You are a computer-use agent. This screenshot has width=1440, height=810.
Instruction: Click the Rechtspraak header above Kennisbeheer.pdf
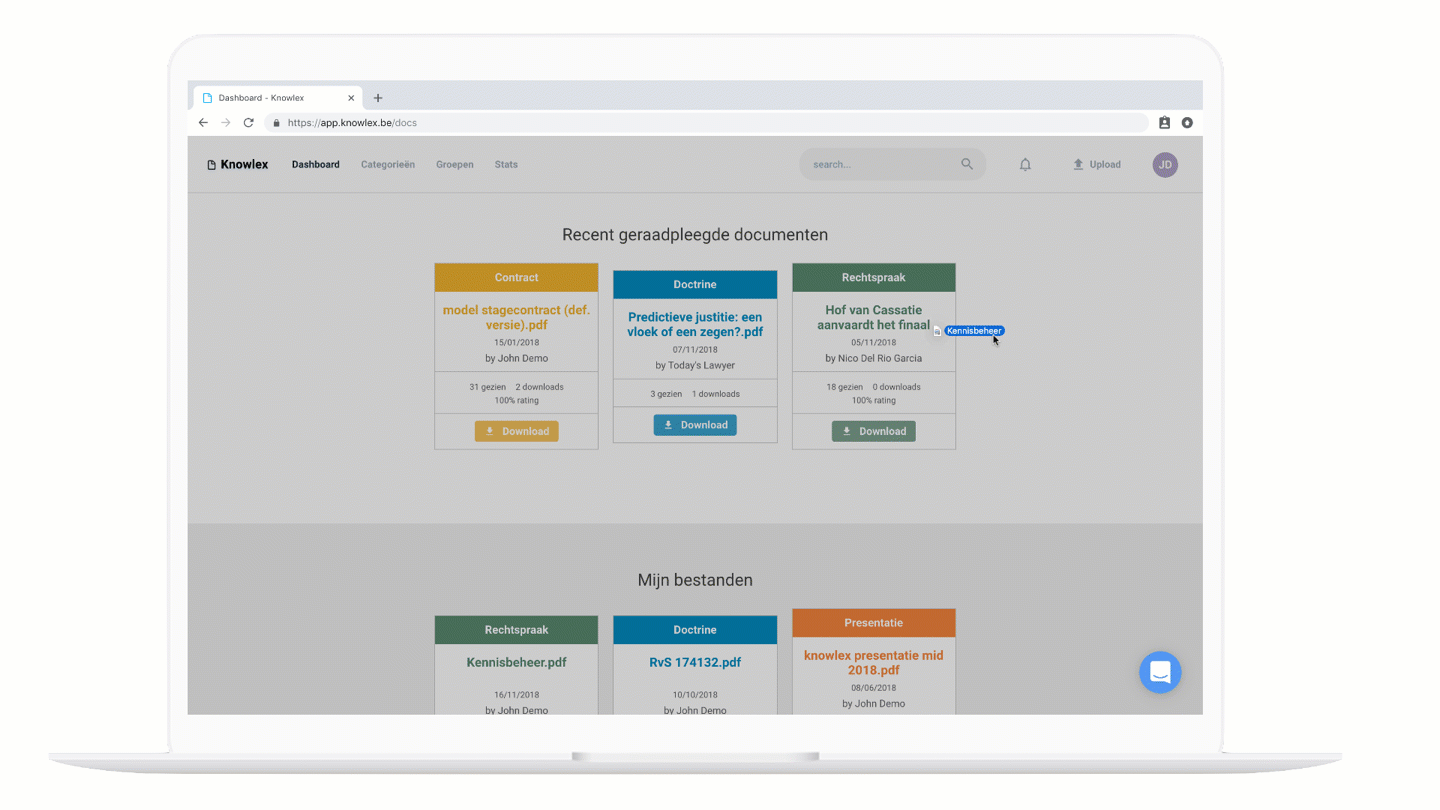tap(517, 630)
